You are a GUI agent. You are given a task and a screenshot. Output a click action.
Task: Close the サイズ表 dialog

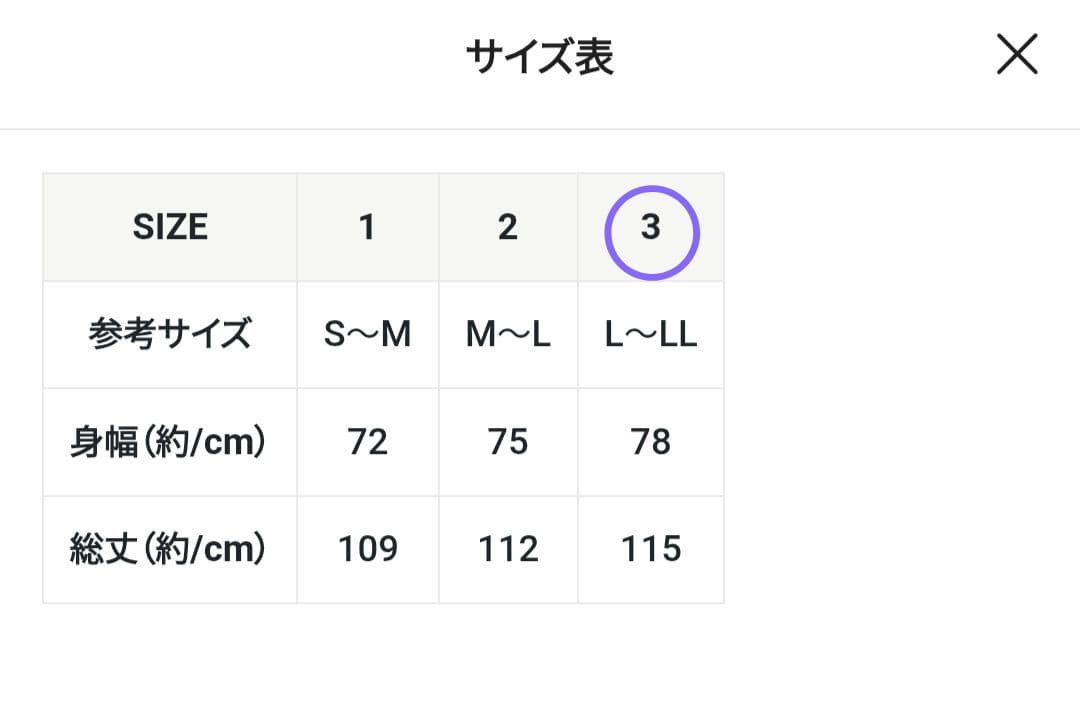1017,55
